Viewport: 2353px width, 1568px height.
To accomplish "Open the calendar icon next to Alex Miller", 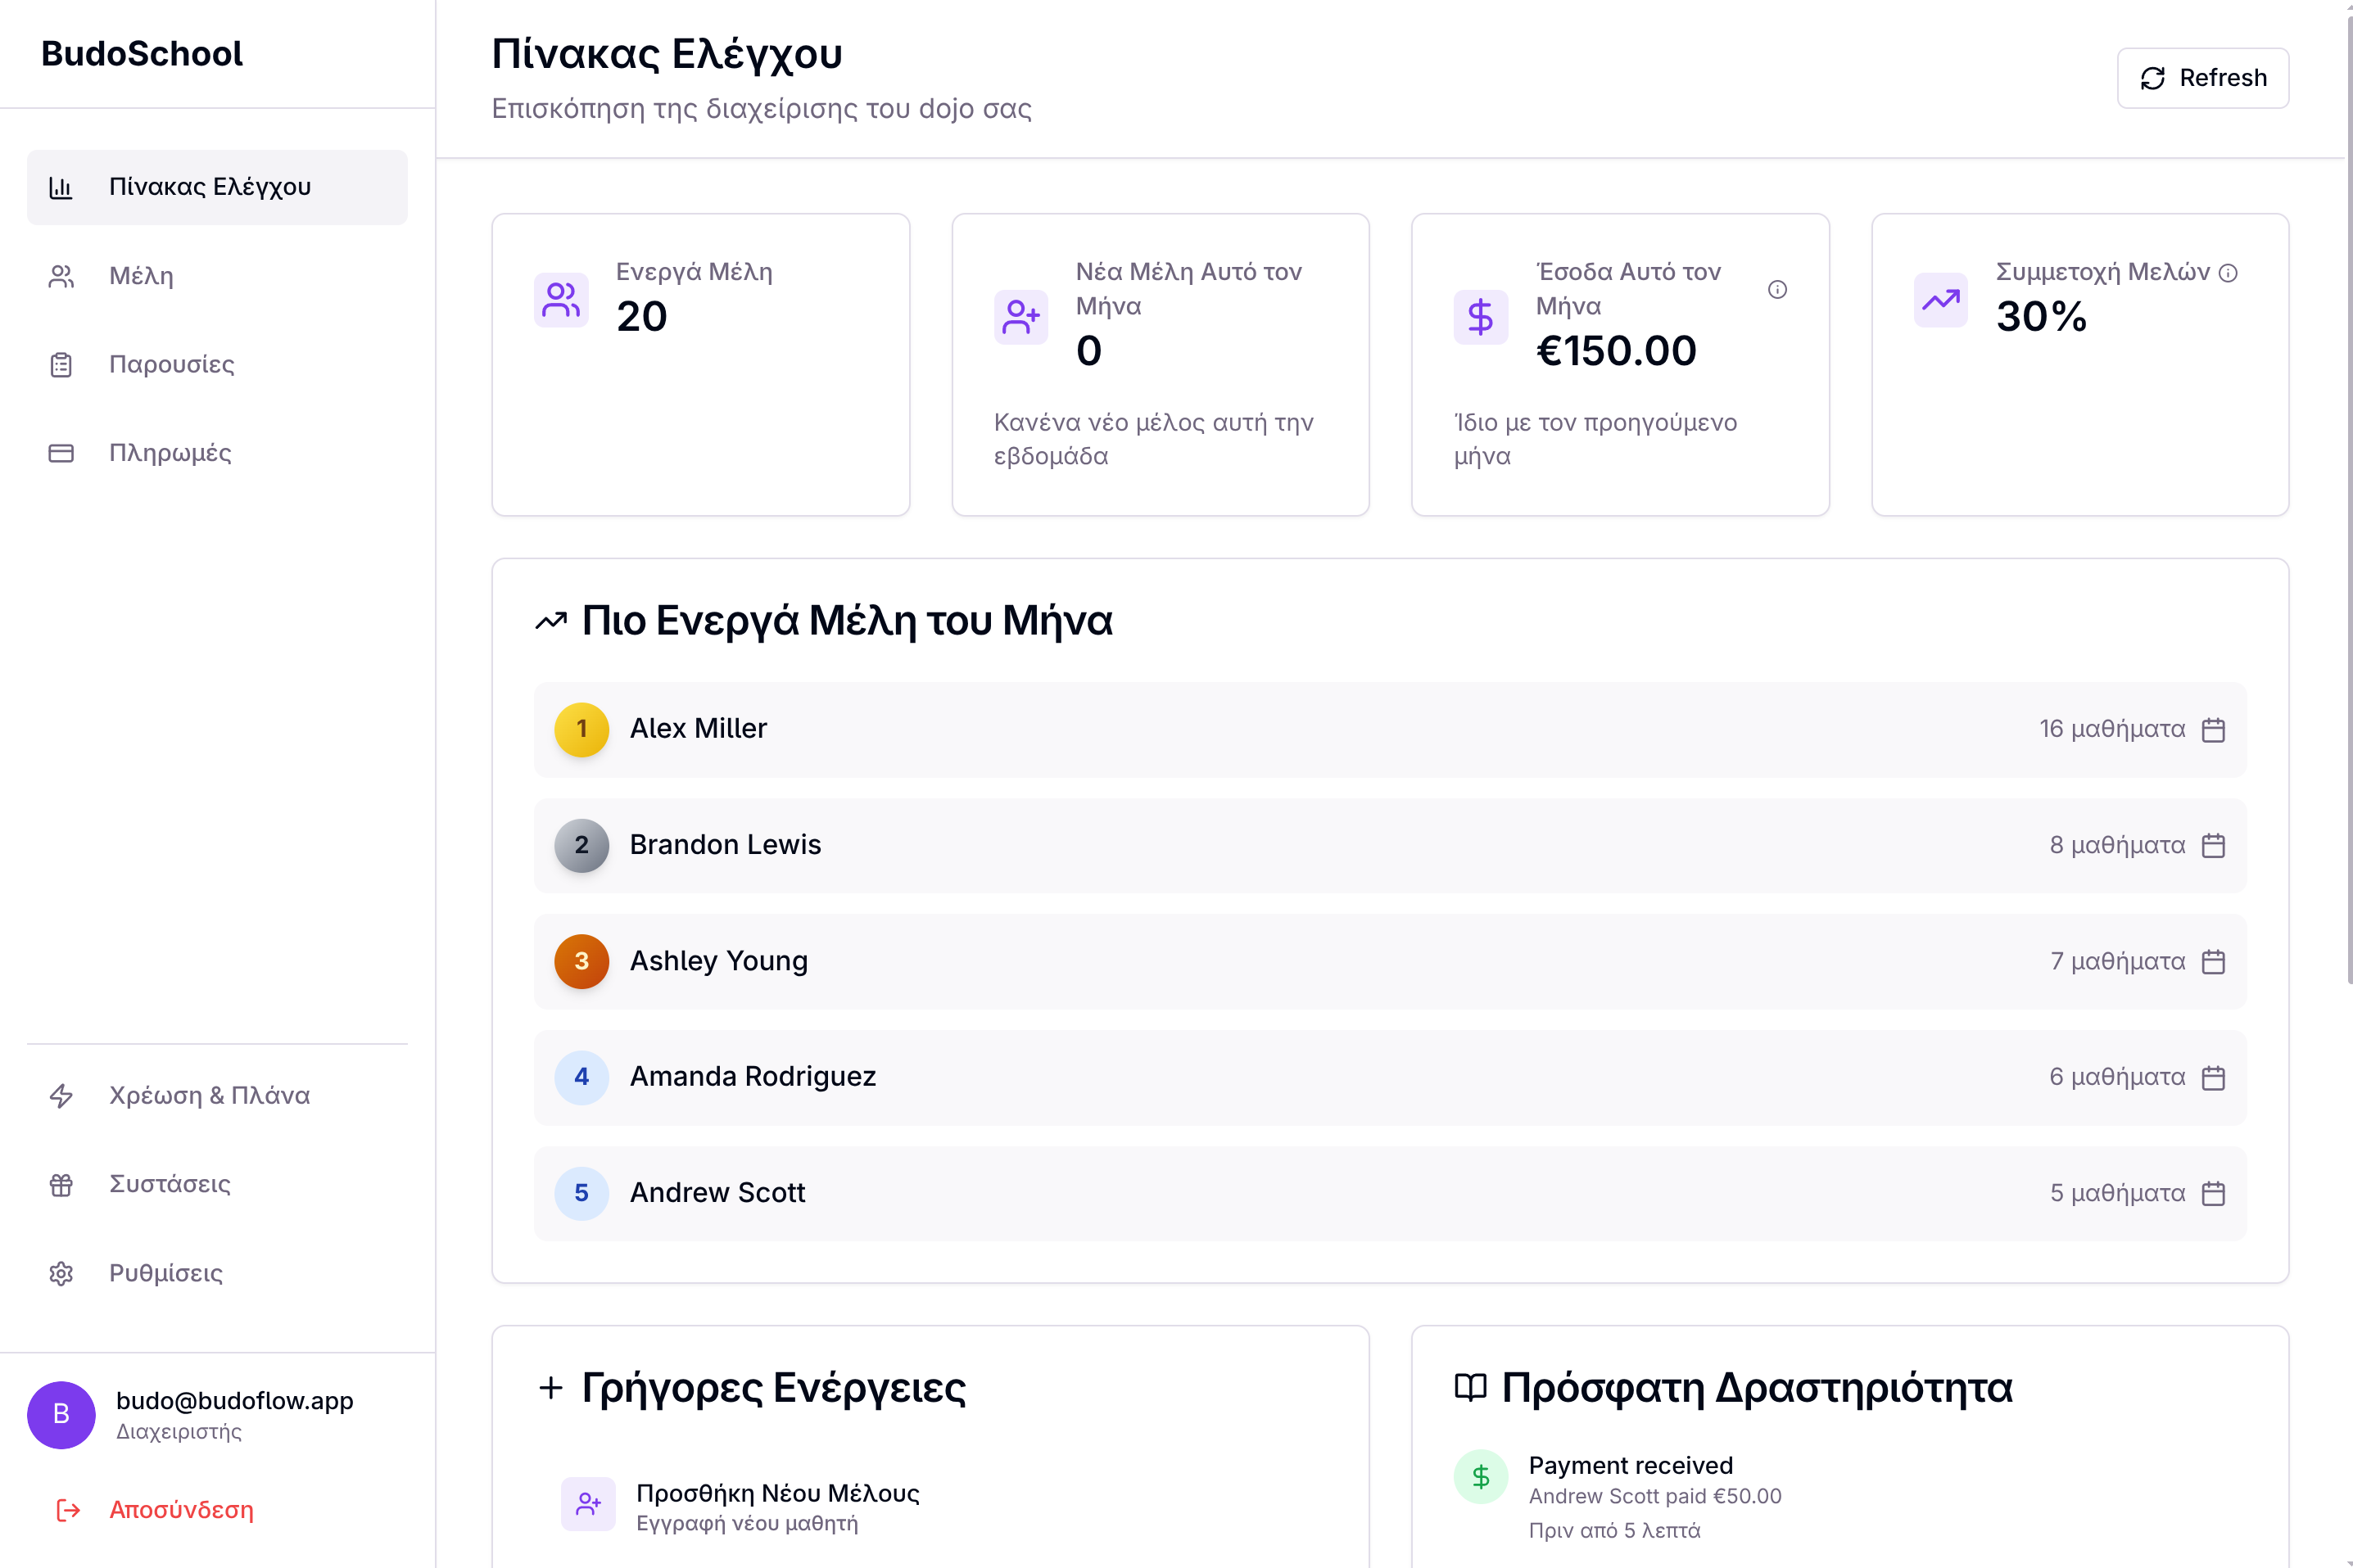I will (2214, 729).
